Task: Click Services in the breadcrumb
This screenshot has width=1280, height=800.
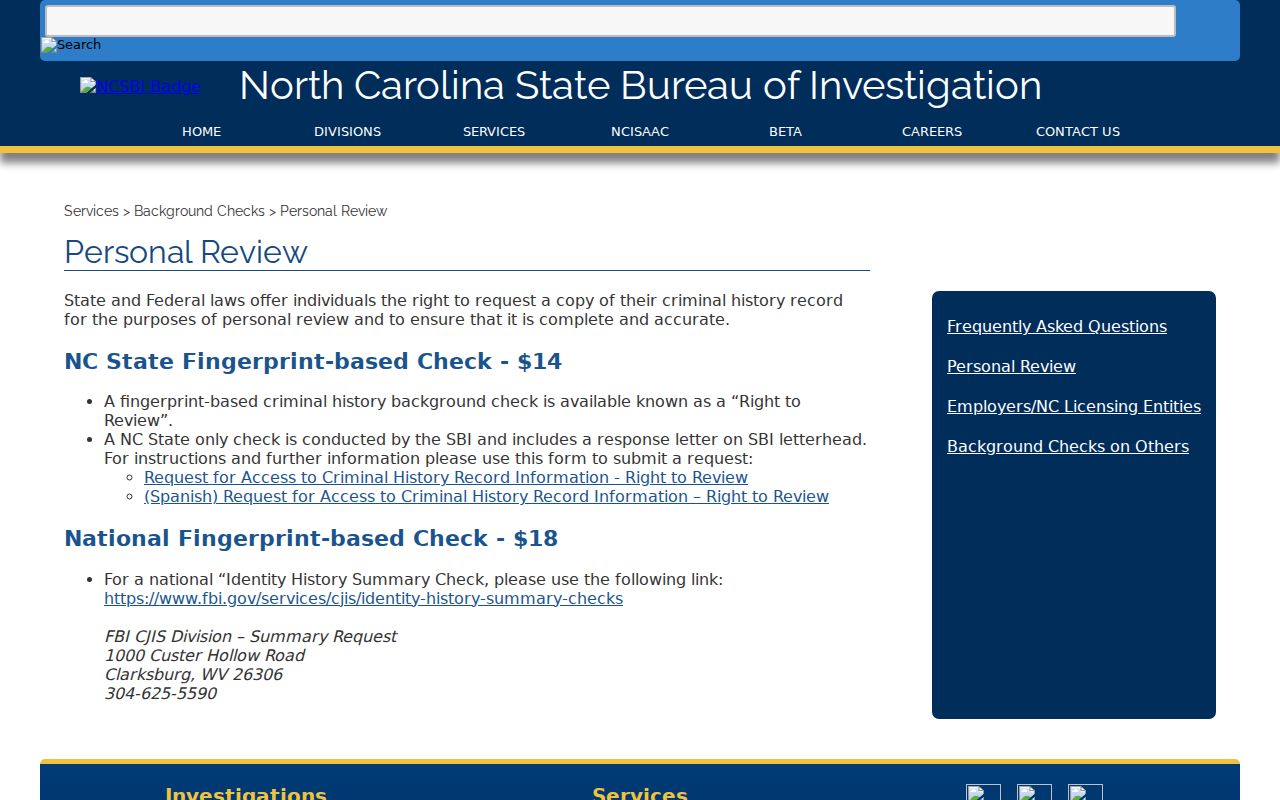Action: point(91,211)
